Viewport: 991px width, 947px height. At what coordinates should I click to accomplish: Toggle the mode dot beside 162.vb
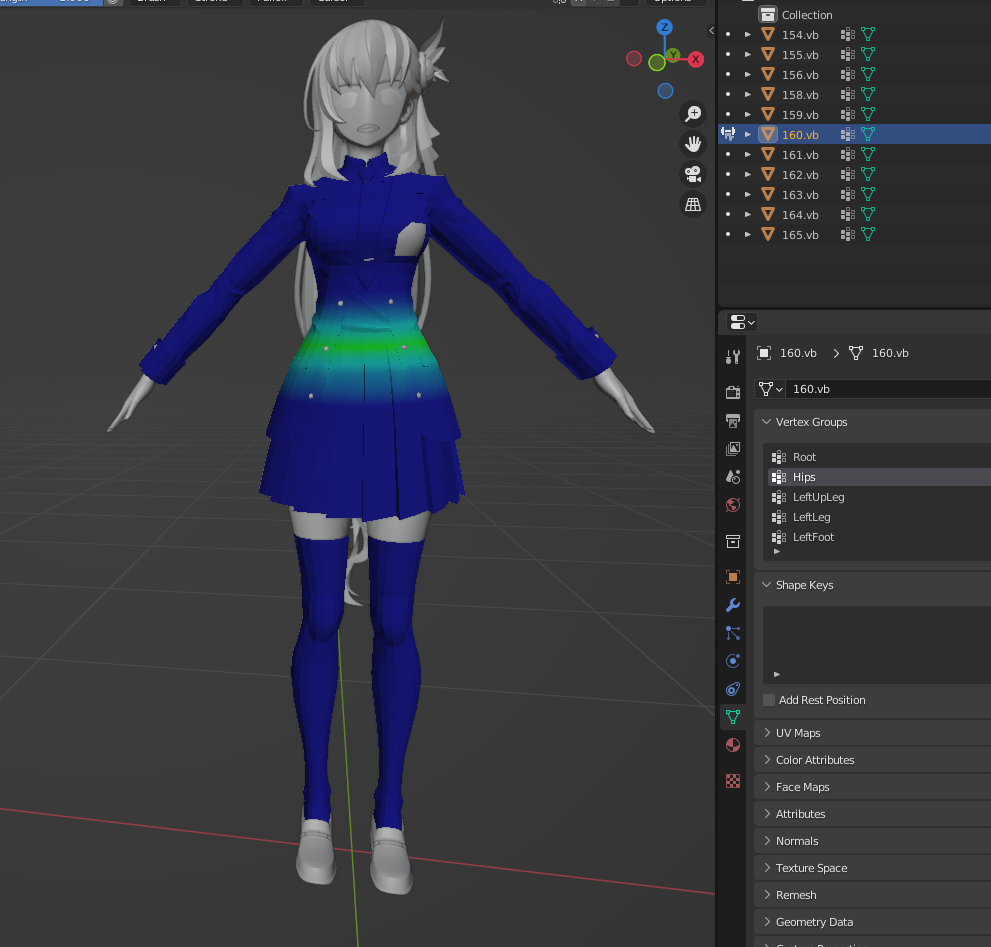point(728,174)
